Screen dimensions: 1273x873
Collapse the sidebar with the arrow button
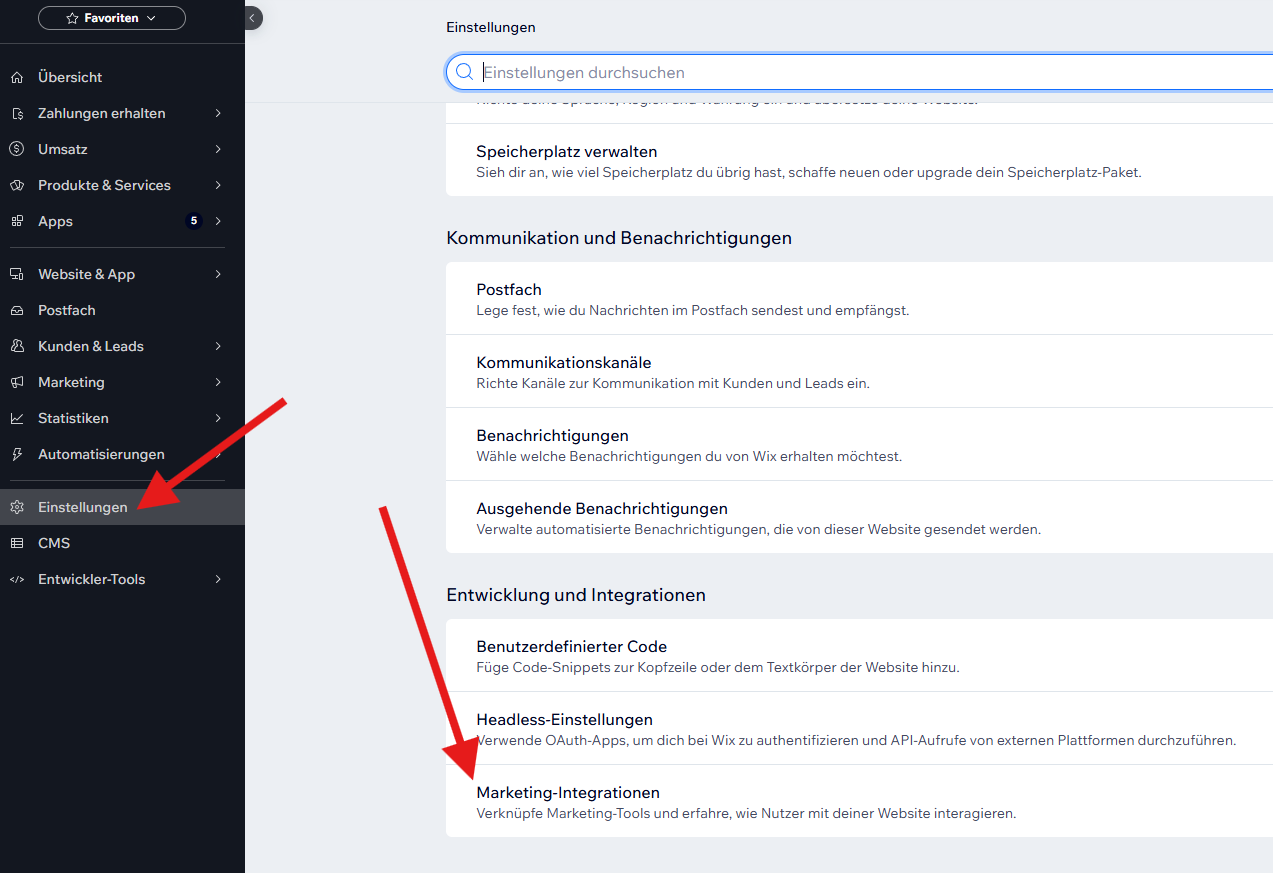(252, 17)
